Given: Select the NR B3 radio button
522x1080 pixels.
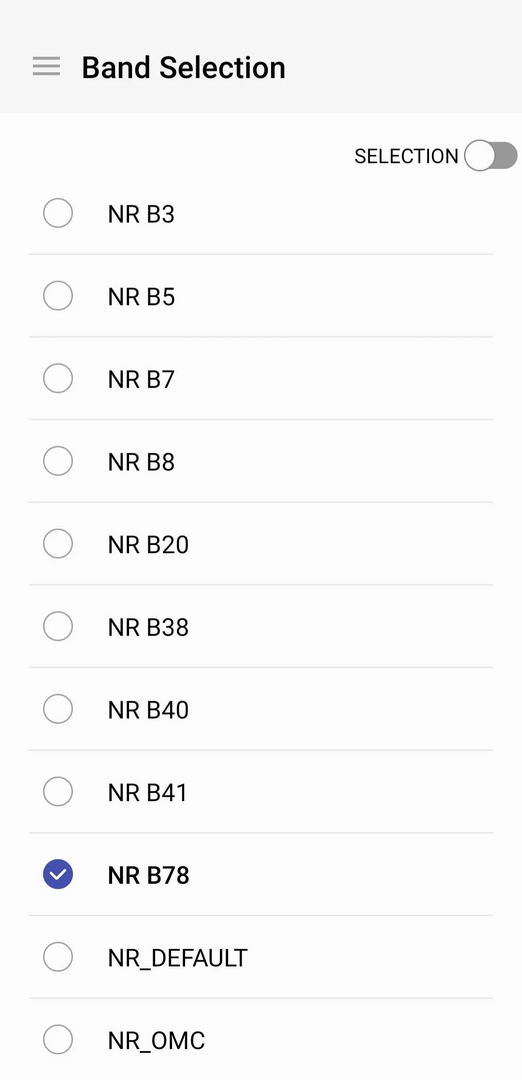Looking at the screenshot, I should click(x=58, y=213).
